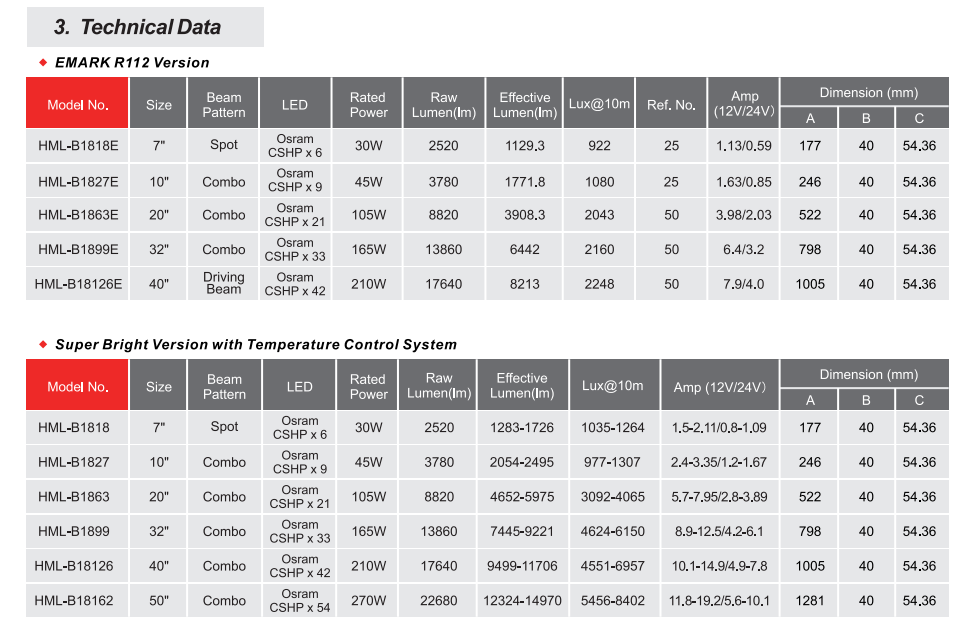The height and width of the screenshot is (631, 959).
Task: Click the red diamond beside Super Bright Version
Action: [43, 344]
